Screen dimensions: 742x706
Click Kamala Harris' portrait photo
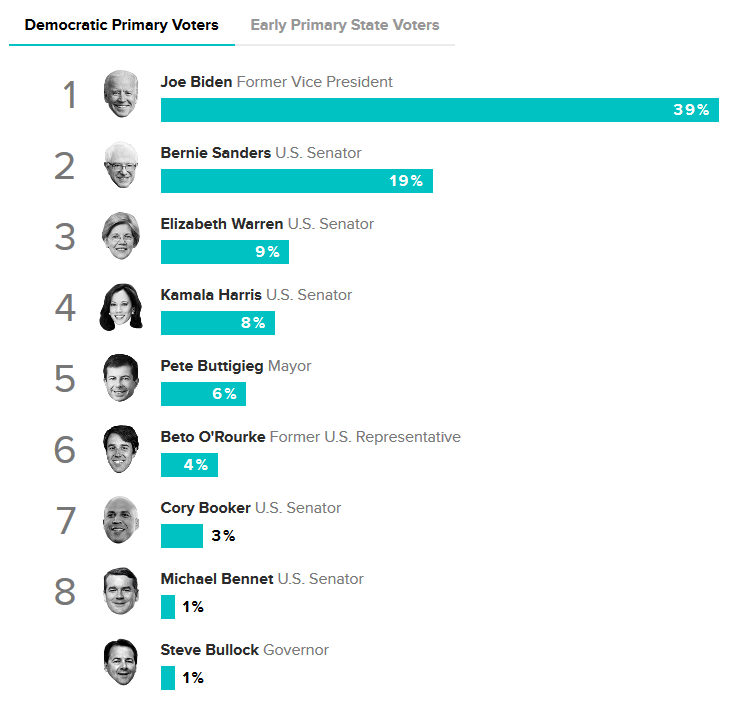121,307
